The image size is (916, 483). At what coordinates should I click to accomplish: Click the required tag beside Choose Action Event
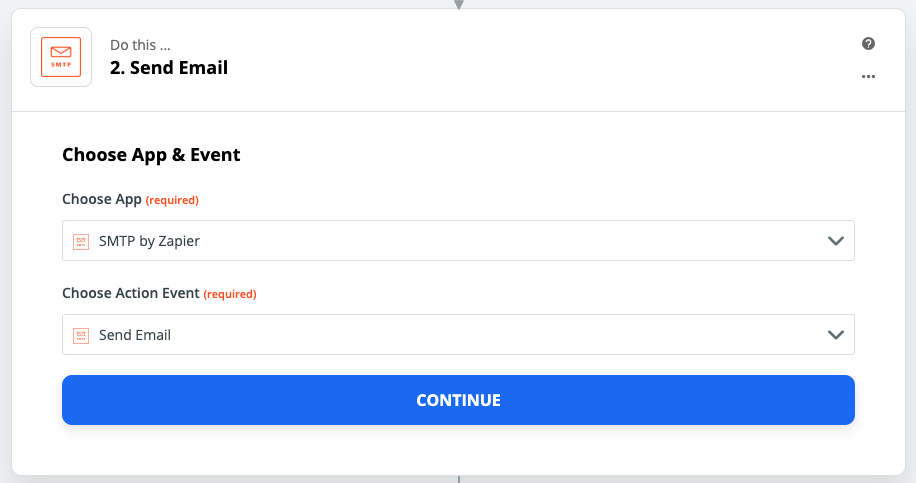[230, 294]
